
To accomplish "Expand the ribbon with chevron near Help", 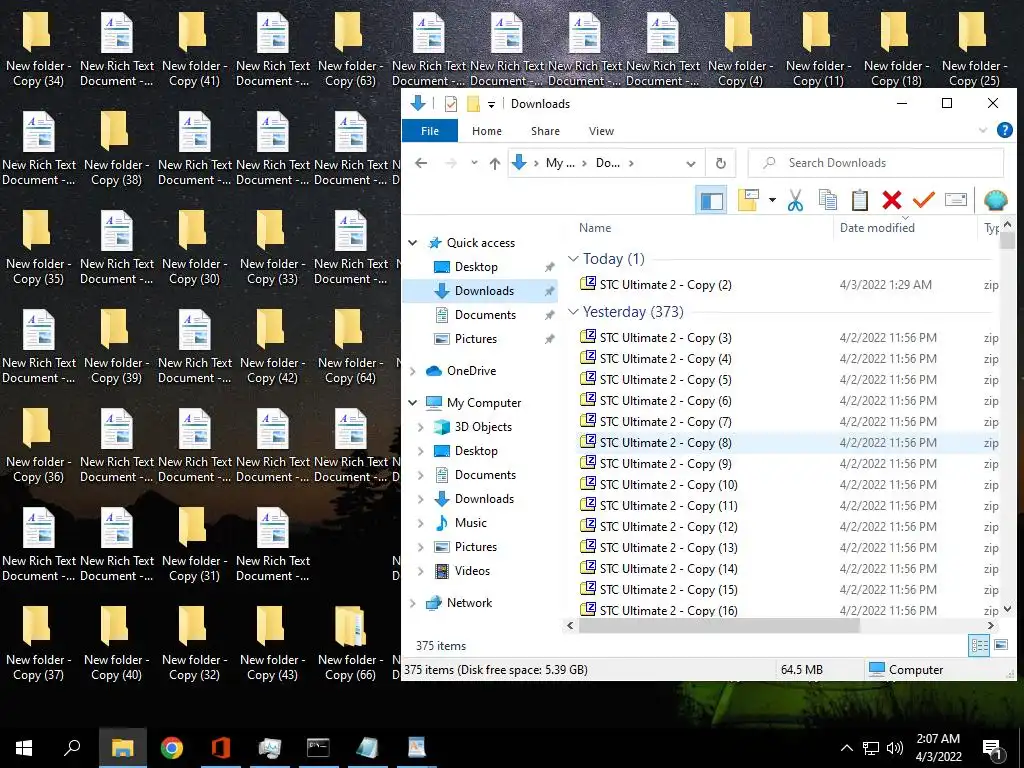I will (982, 131).
